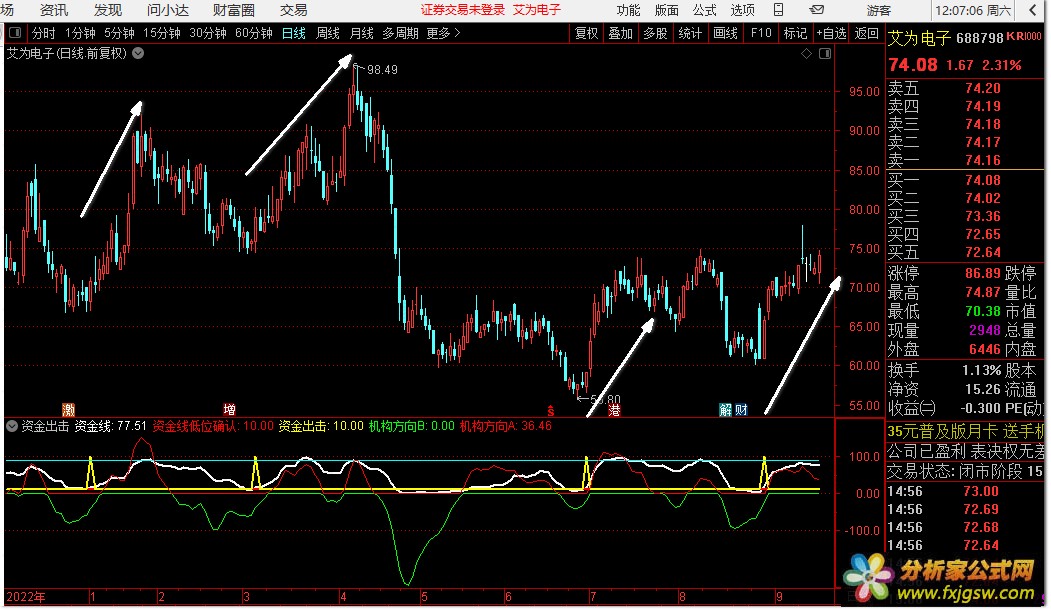Open the 财富圈 menu

(234, 10)
